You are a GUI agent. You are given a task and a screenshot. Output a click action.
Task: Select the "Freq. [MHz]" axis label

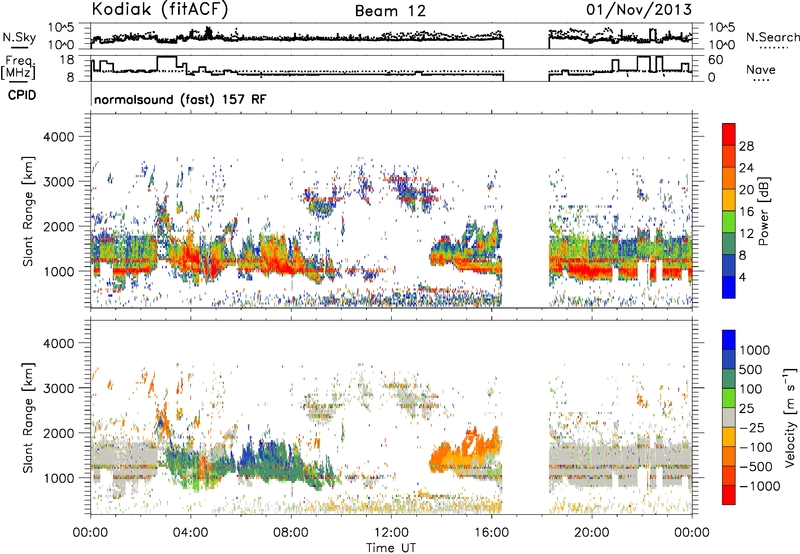[x=19, y=68]
